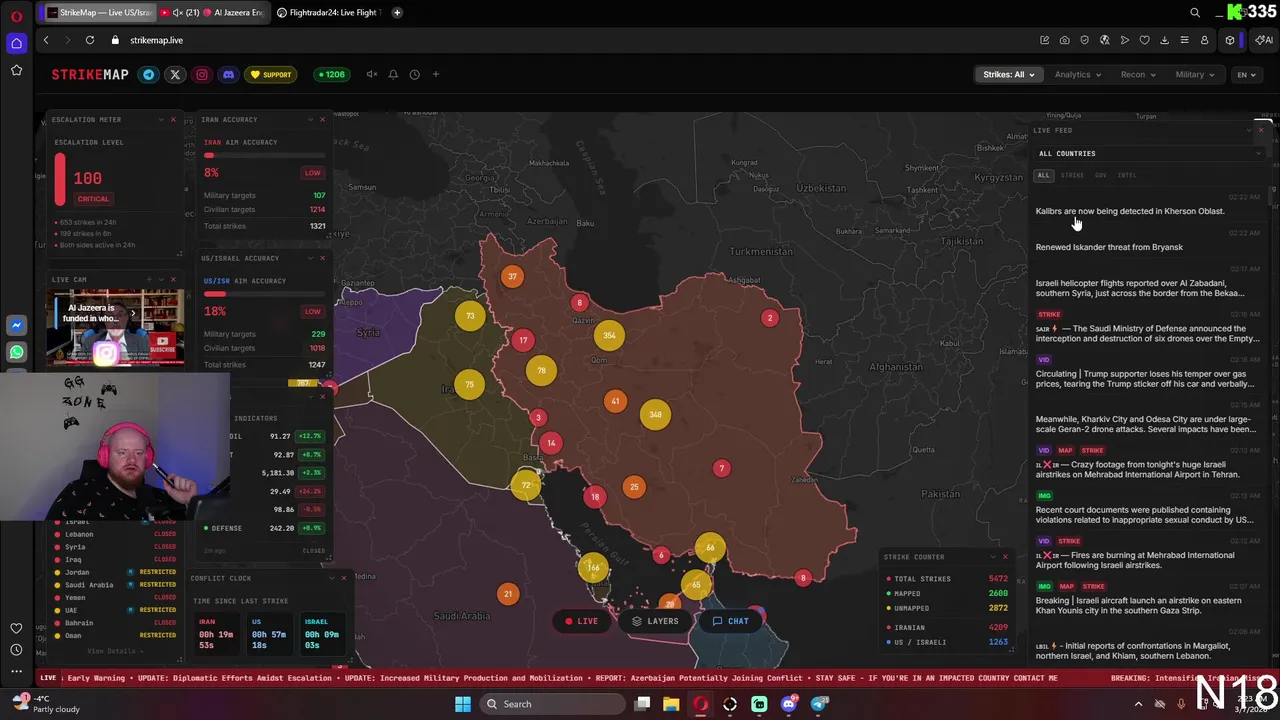Open the Military dropdown menu
Screen dimensions: 1280x720
[1195, 74]
